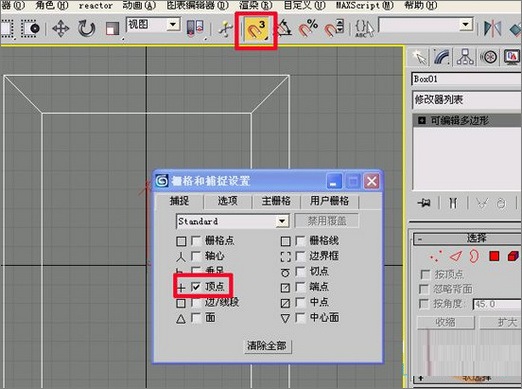Enable the 栅格点 snap checkbox
This screenshot has height=389, width=522.
[x=196, y=241]
